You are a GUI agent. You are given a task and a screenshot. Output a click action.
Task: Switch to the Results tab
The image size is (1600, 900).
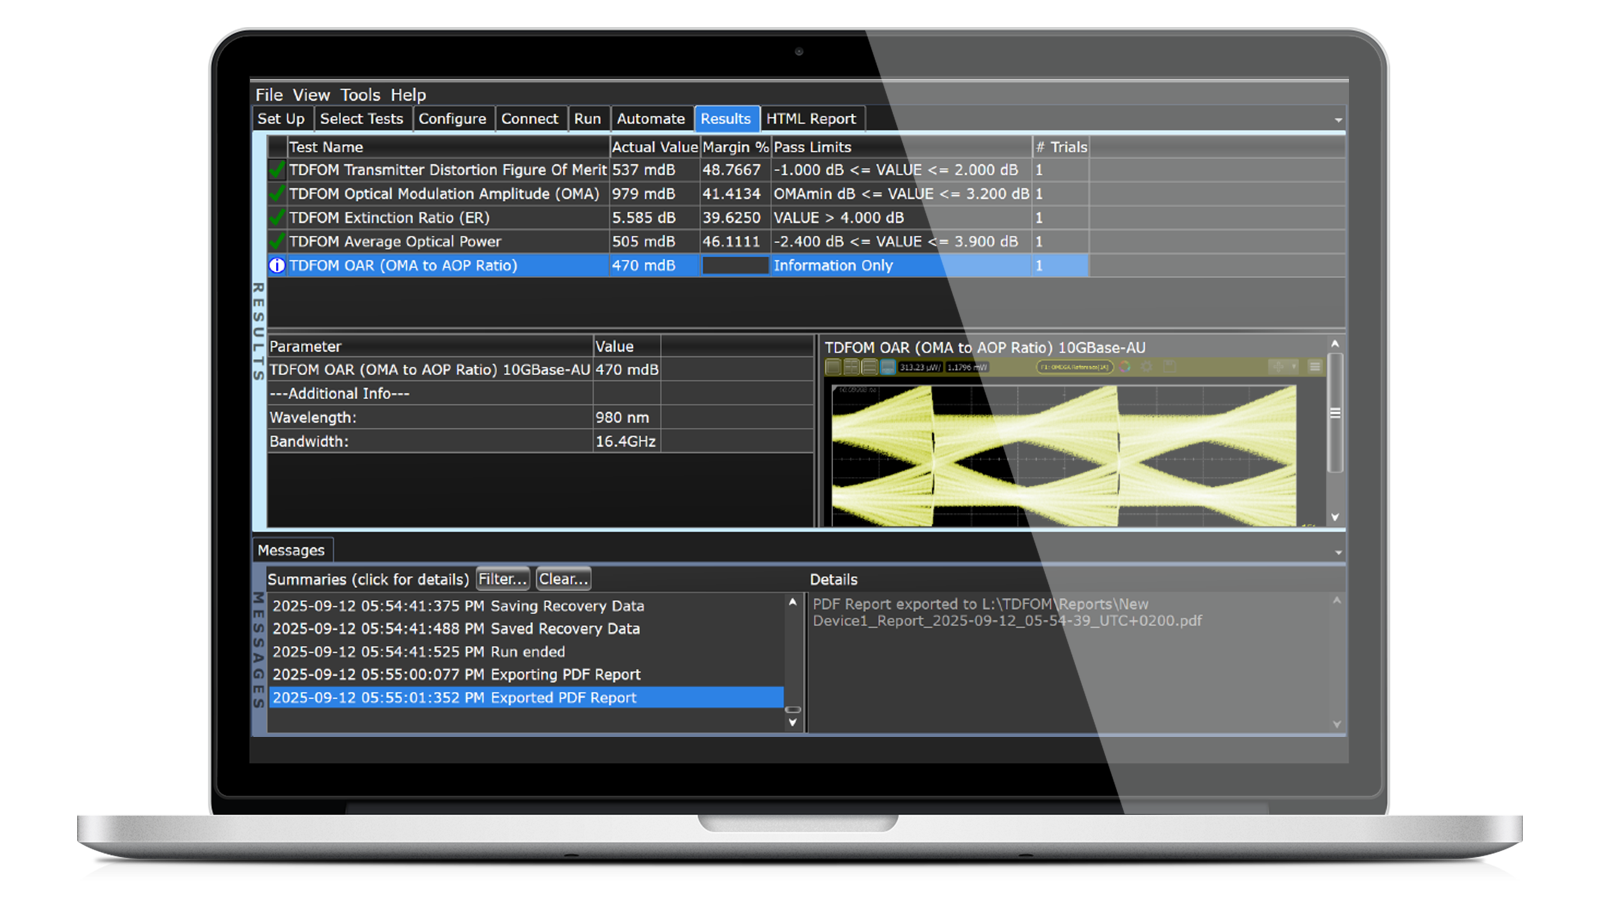click(x=726, y=118)
